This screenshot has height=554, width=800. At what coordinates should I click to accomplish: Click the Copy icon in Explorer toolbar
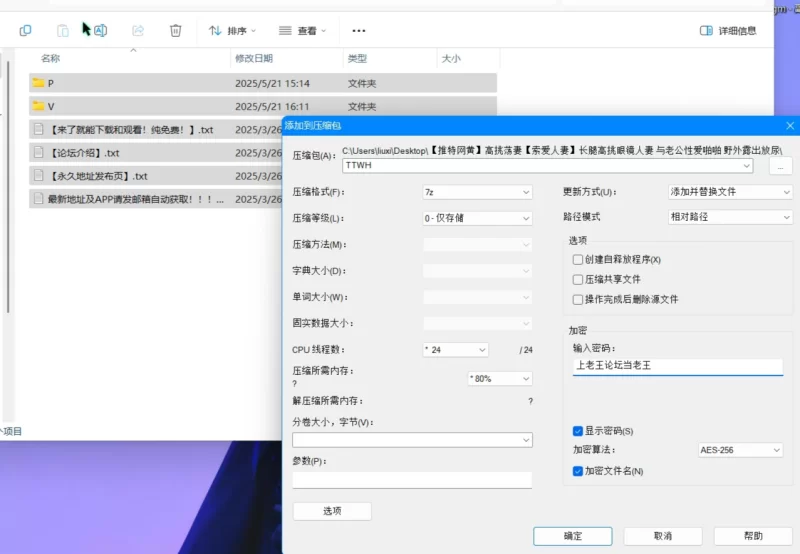[25, 31]
